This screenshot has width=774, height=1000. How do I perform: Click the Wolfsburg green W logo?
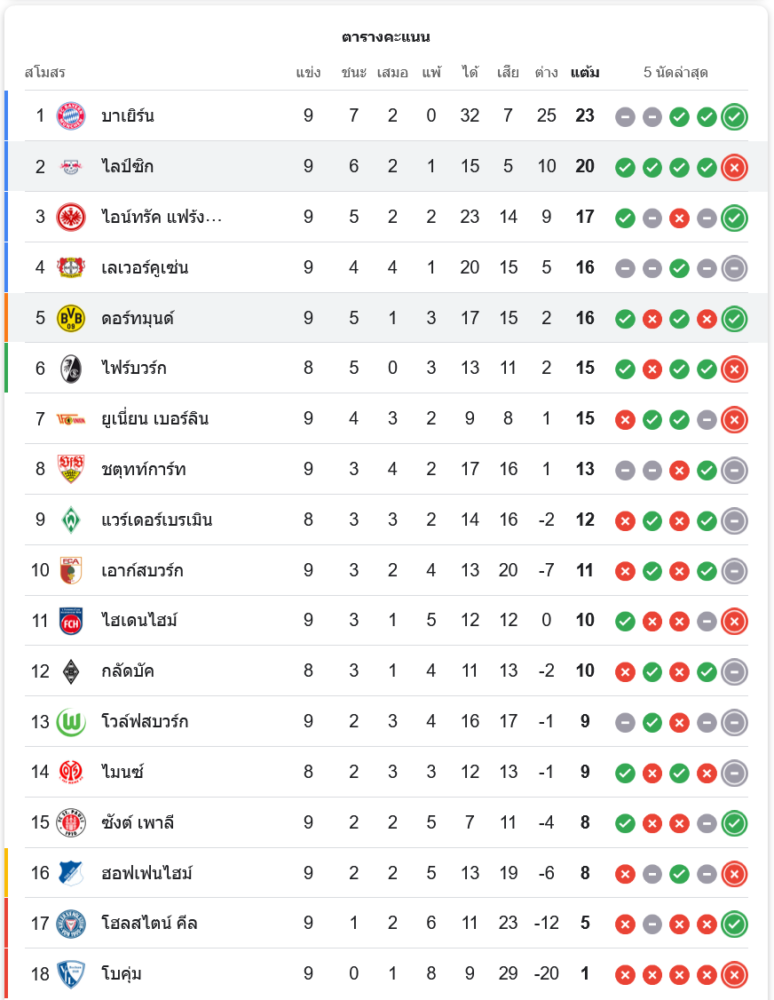point(71,722)
